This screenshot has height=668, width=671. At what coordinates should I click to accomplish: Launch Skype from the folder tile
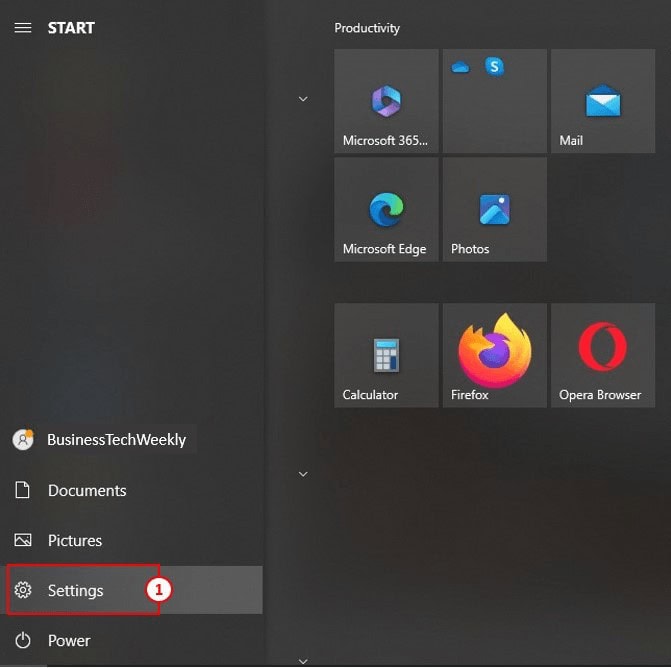[x=494, y=67]
